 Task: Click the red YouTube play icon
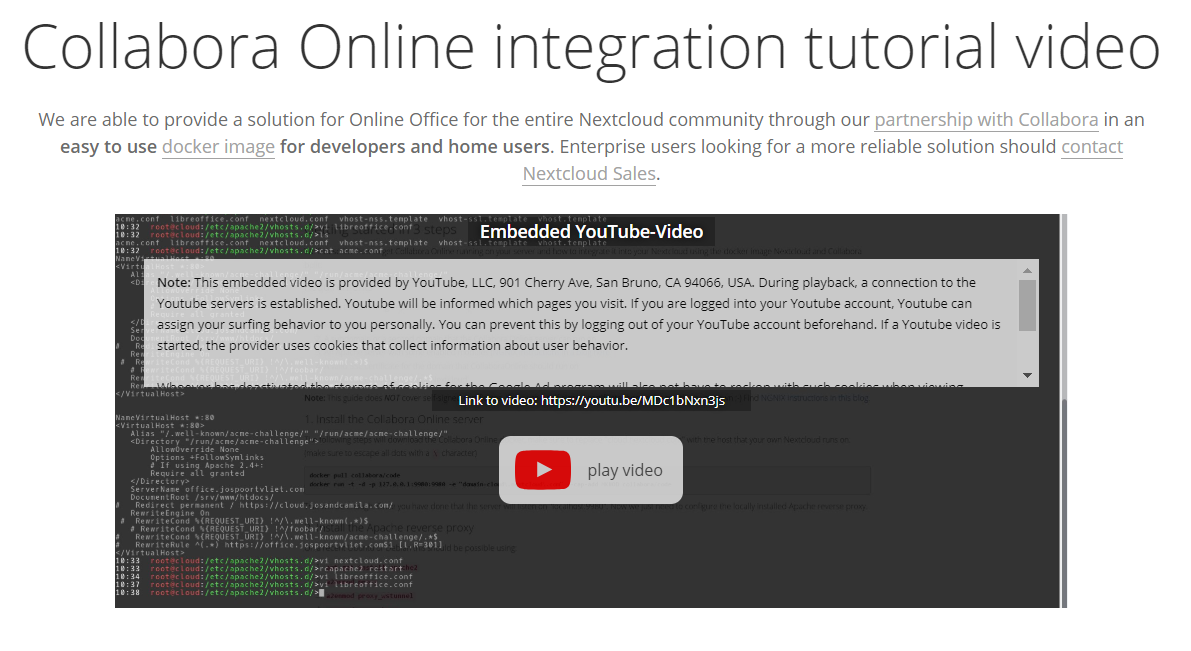[542, 469]
